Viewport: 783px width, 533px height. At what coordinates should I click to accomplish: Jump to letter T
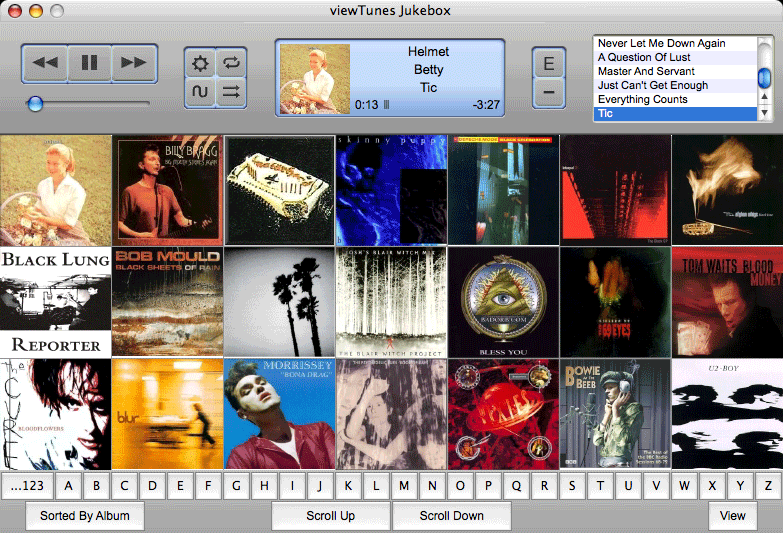pos(600,486)
